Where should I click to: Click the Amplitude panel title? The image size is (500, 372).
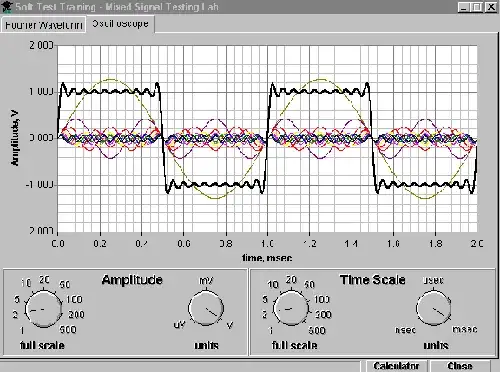coord(132,280)
